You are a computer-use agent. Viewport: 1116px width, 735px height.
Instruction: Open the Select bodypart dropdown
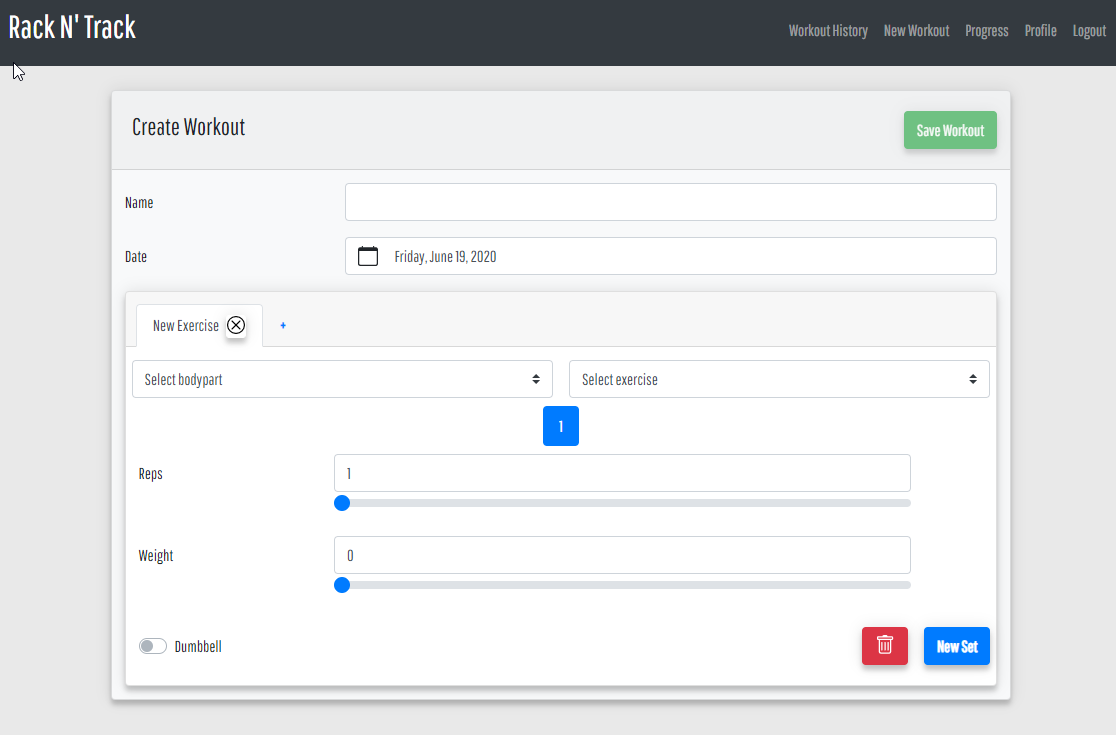tap(342, 379)
